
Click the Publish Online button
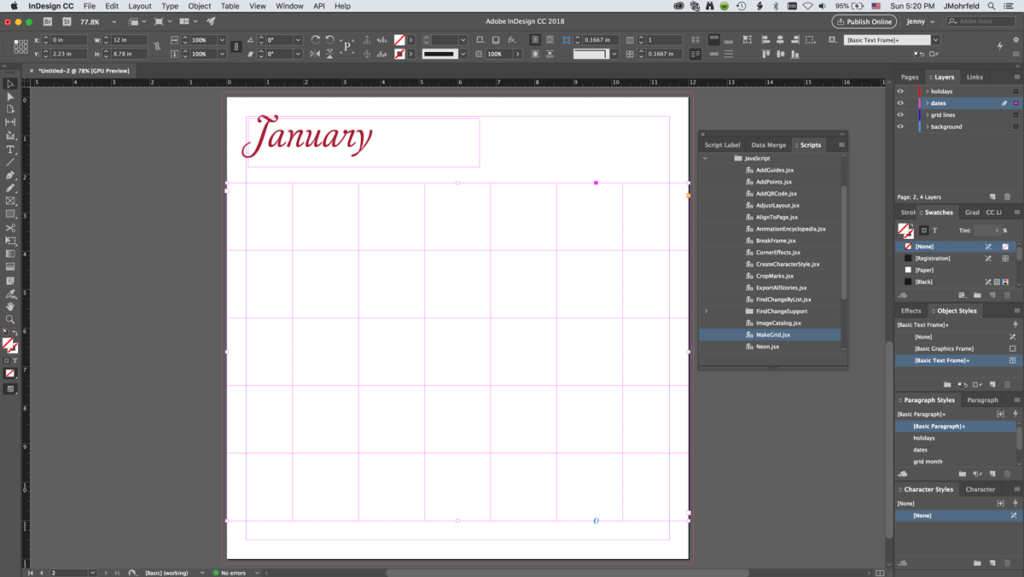pos(863,21)
